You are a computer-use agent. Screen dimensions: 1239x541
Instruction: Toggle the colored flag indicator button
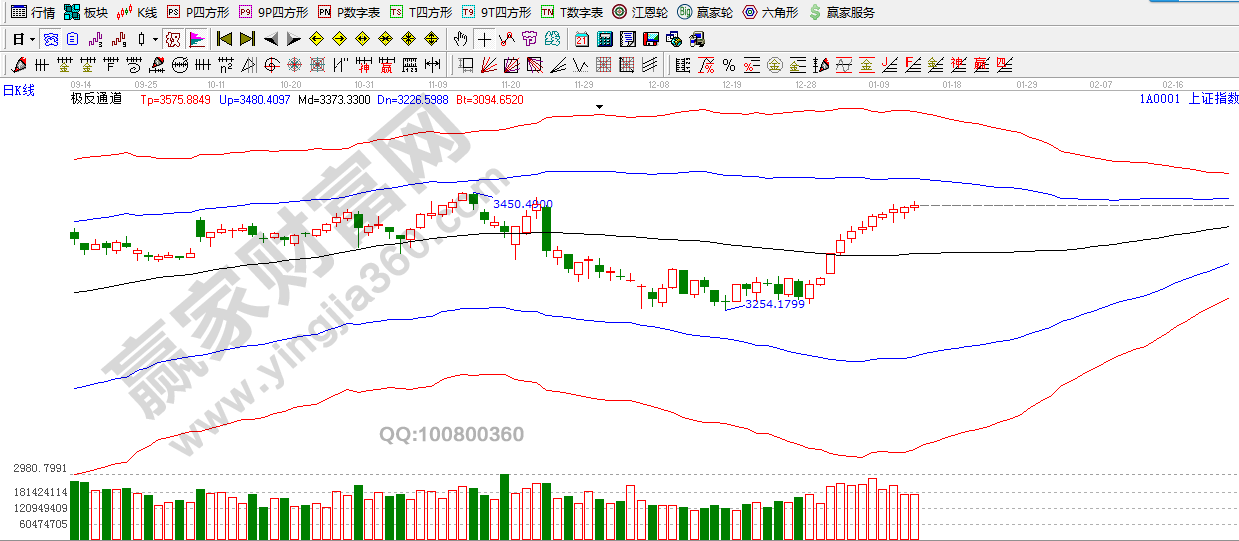point(196,39)
